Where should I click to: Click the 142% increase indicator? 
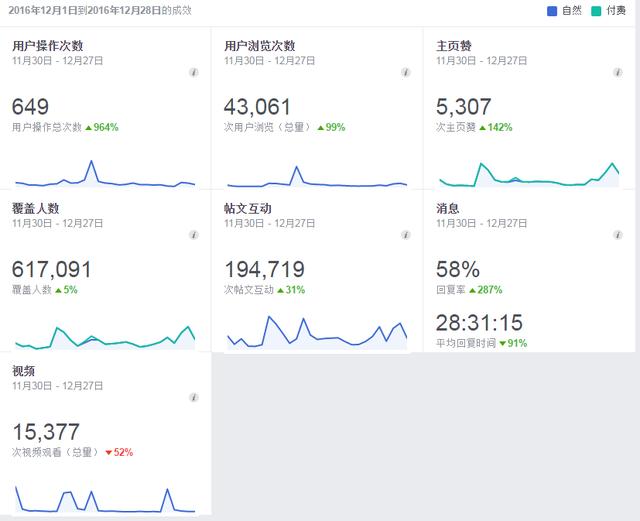coord(496,127)
